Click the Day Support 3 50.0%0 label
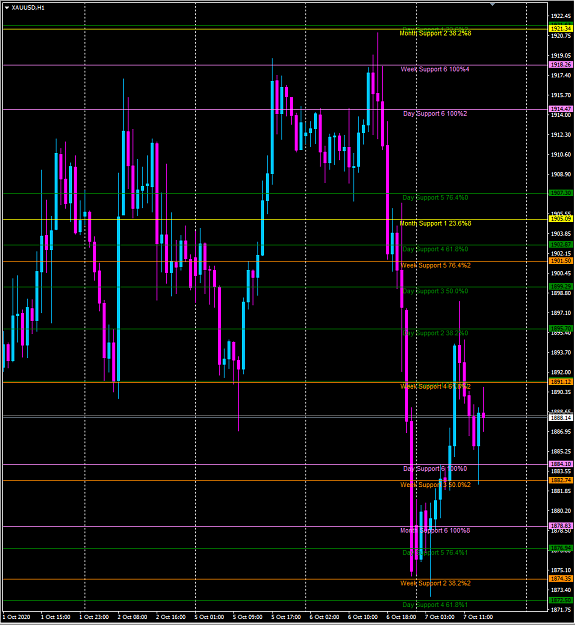This screenshot has width=575, height=625. pyautogui.click(x=435, y=291)
